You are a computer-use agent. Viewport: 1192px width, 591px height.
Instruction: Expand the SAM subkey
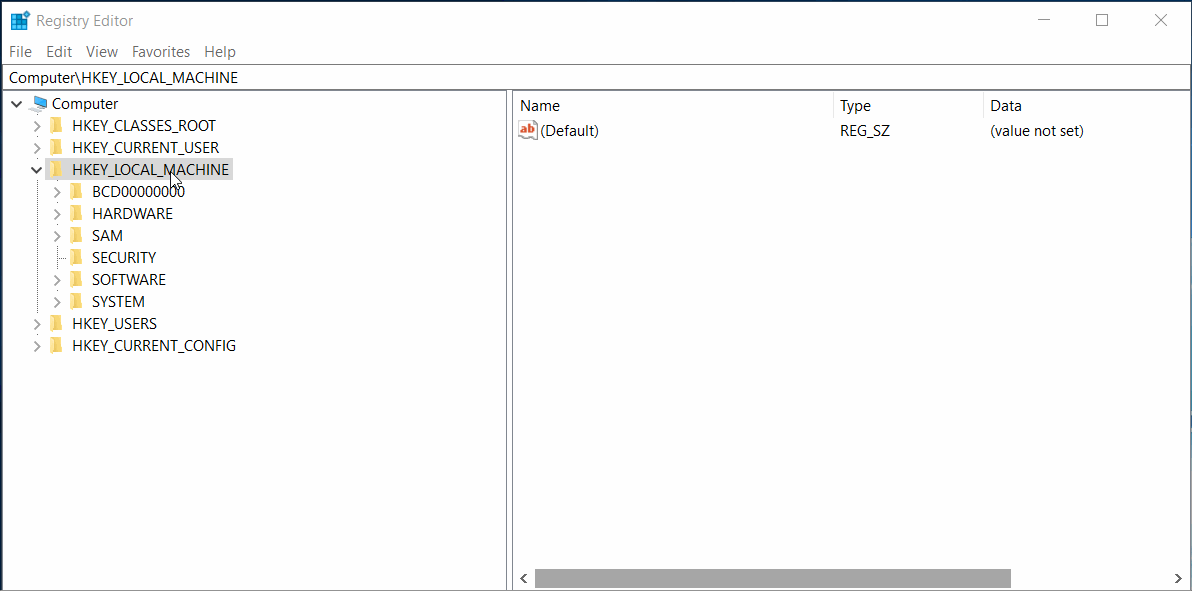click(57, 237)
